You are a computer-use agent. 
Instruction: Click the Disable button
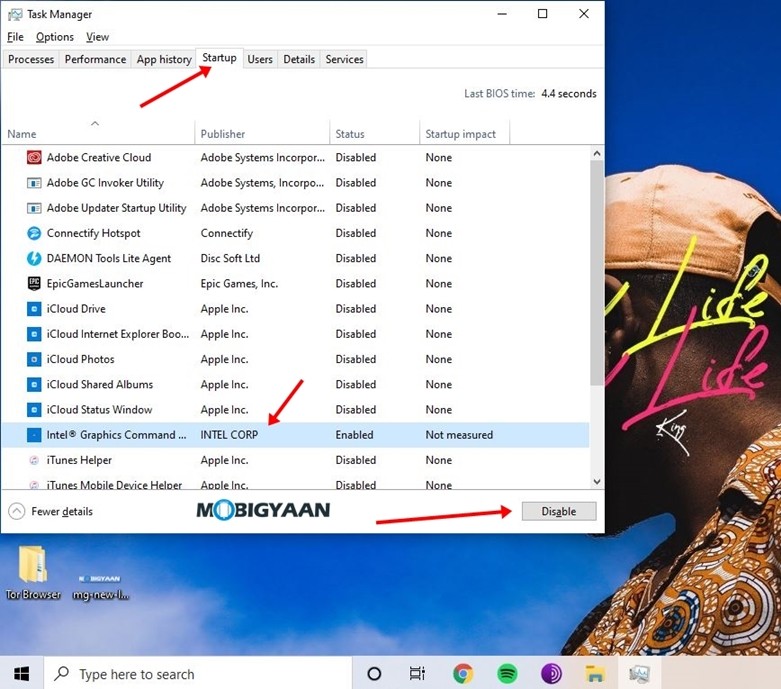pyautogui.click(x=559, y=511)
